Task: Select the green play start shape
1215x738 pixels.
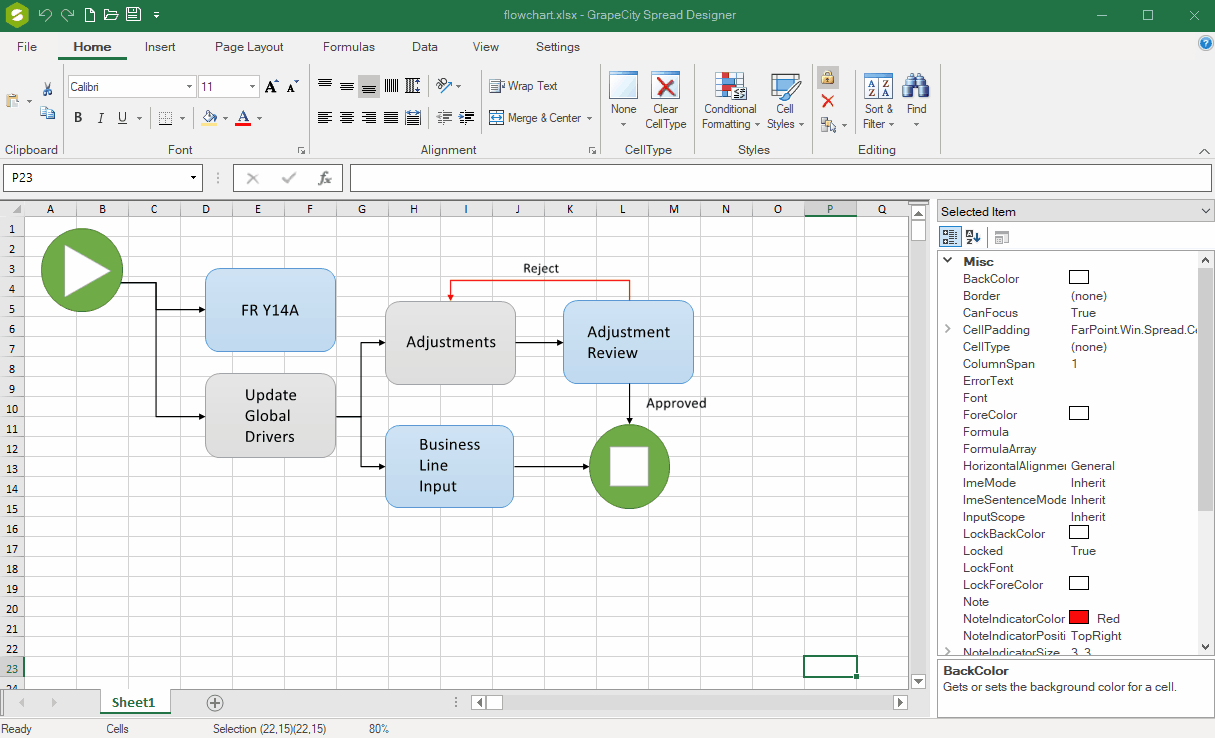Action: click(82, 269)
